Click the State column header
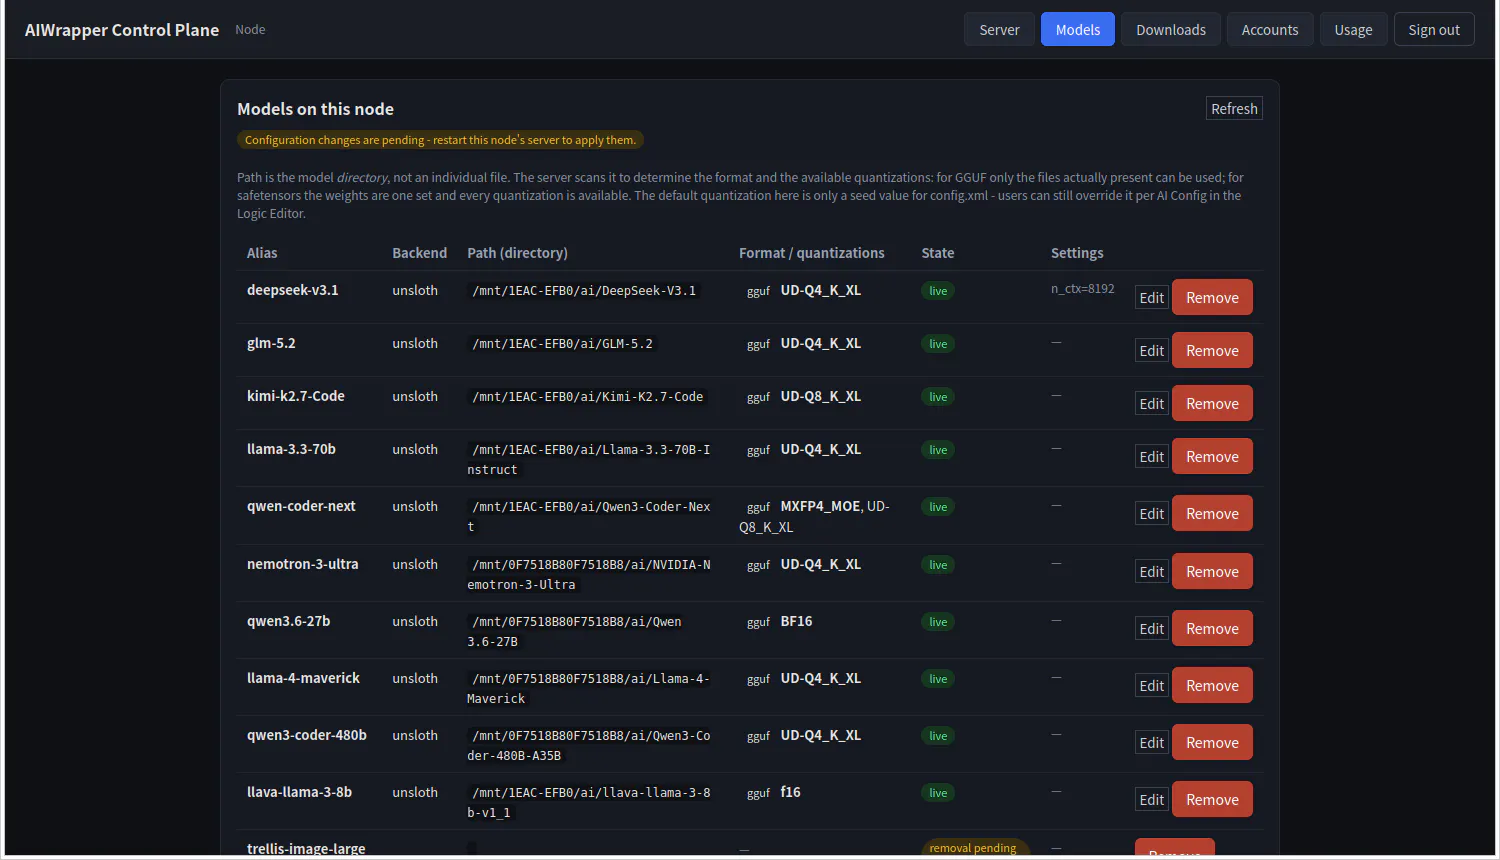 point(937,253)
